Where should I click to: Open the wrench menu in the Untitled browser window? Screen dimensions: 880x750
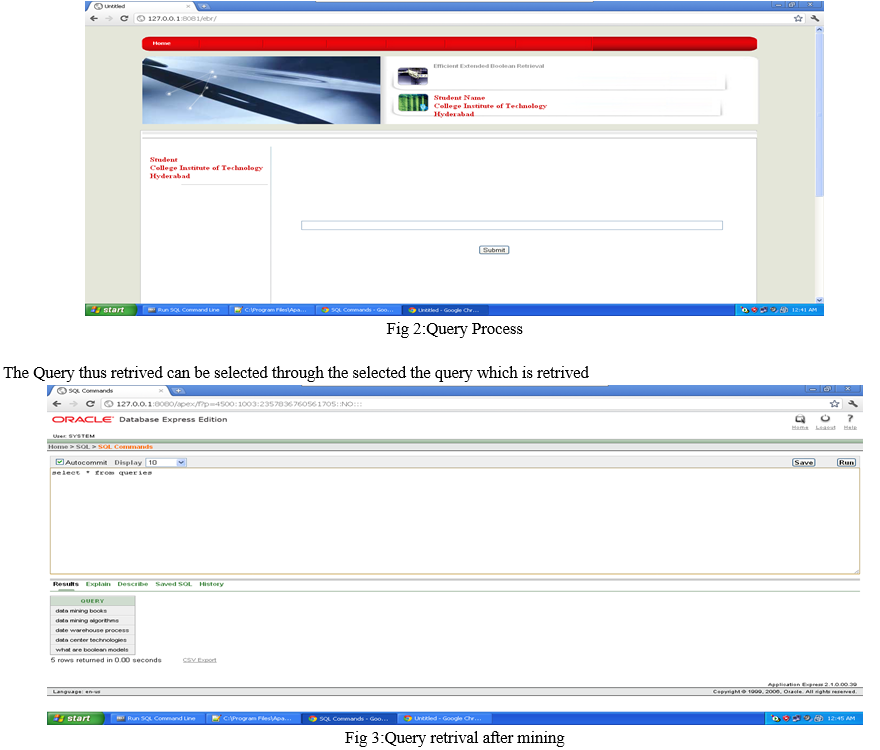[814, 19]
